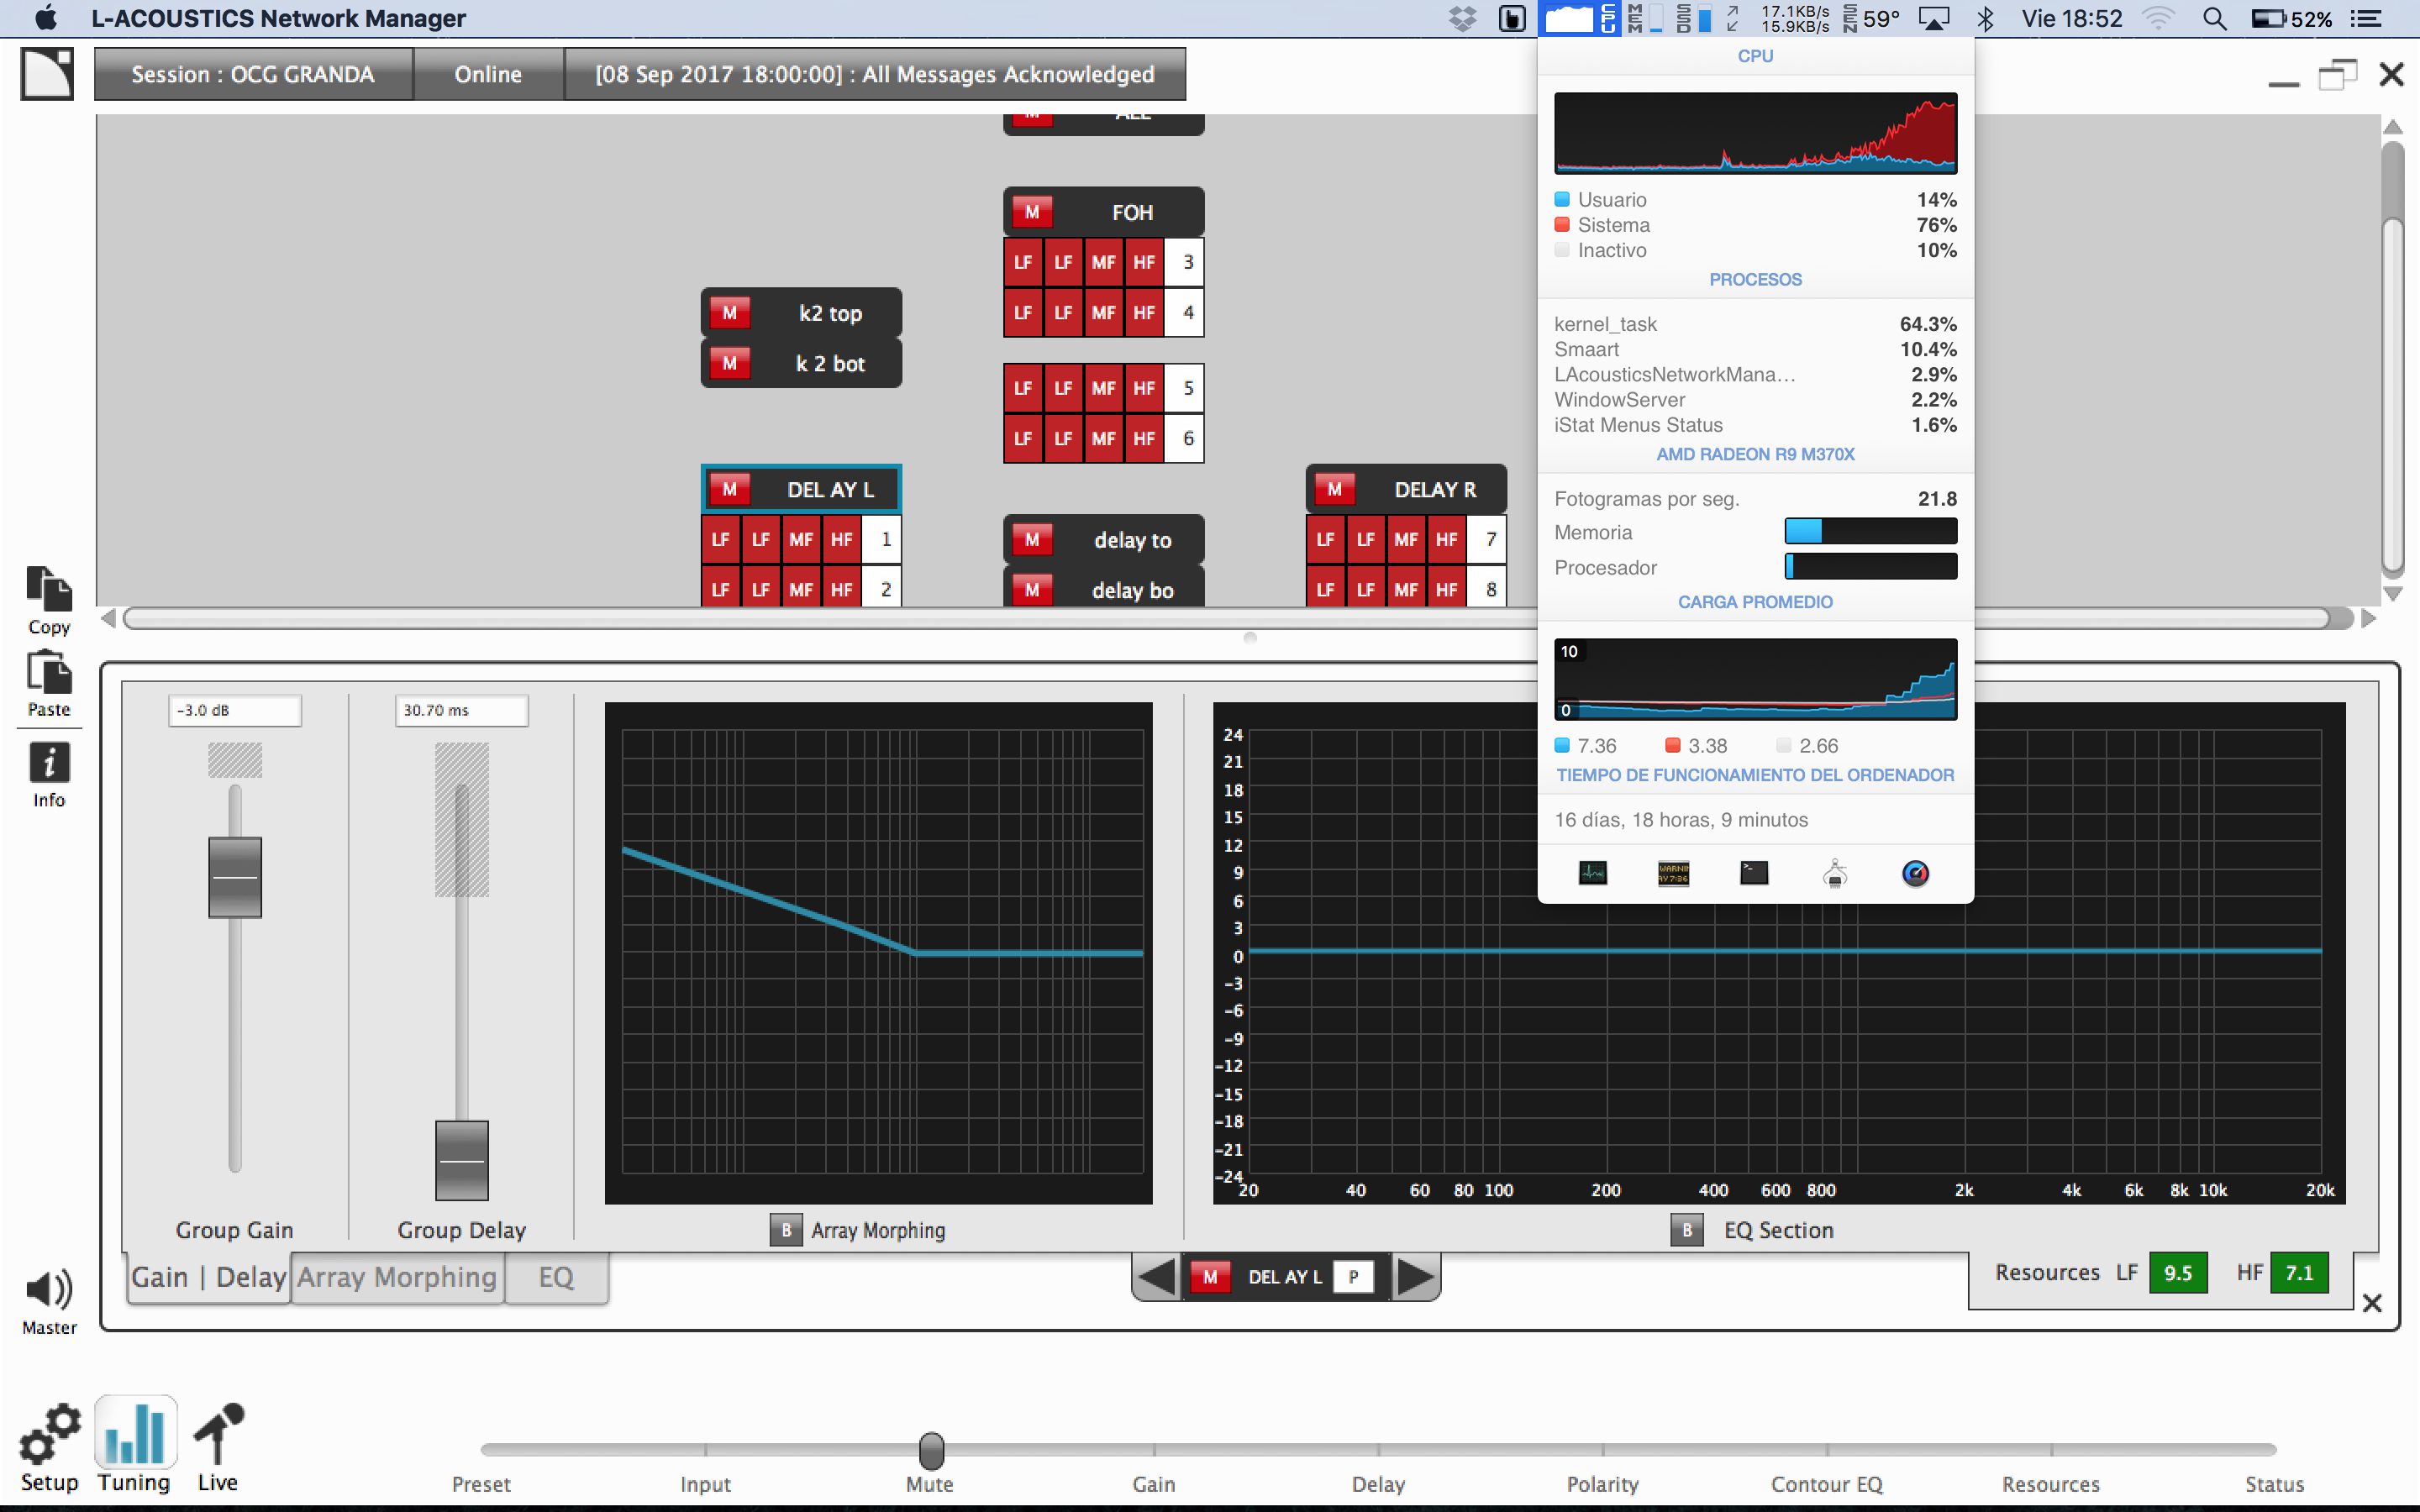Image resolution: width=2420 pixels, height=1512 pixels.
Task: Select the Gain | Delay tab
Action: click(x=209, y=1278)
